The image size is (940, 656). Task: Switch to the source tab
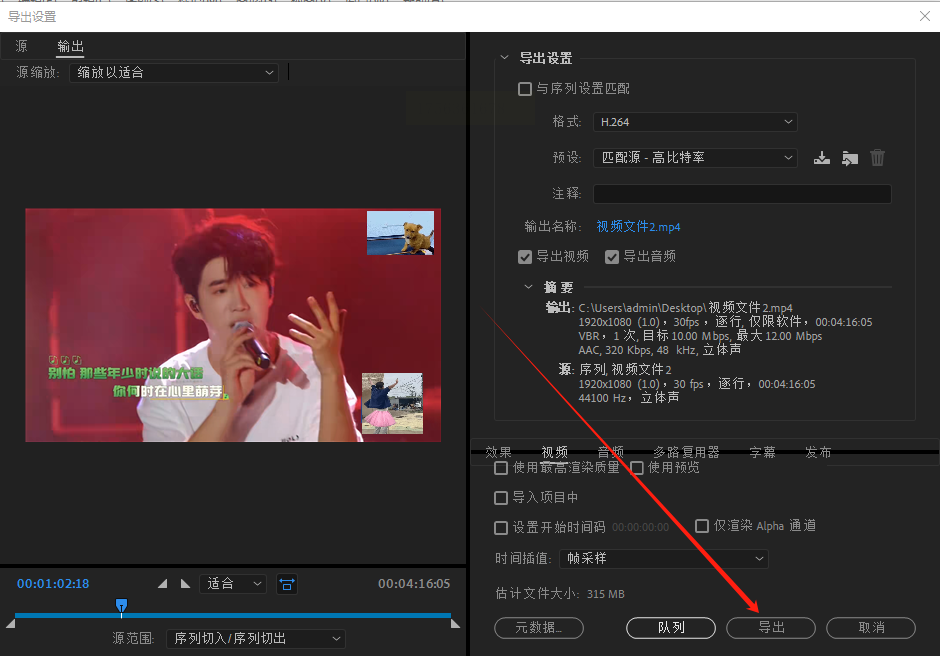click(x=22, y=46)
